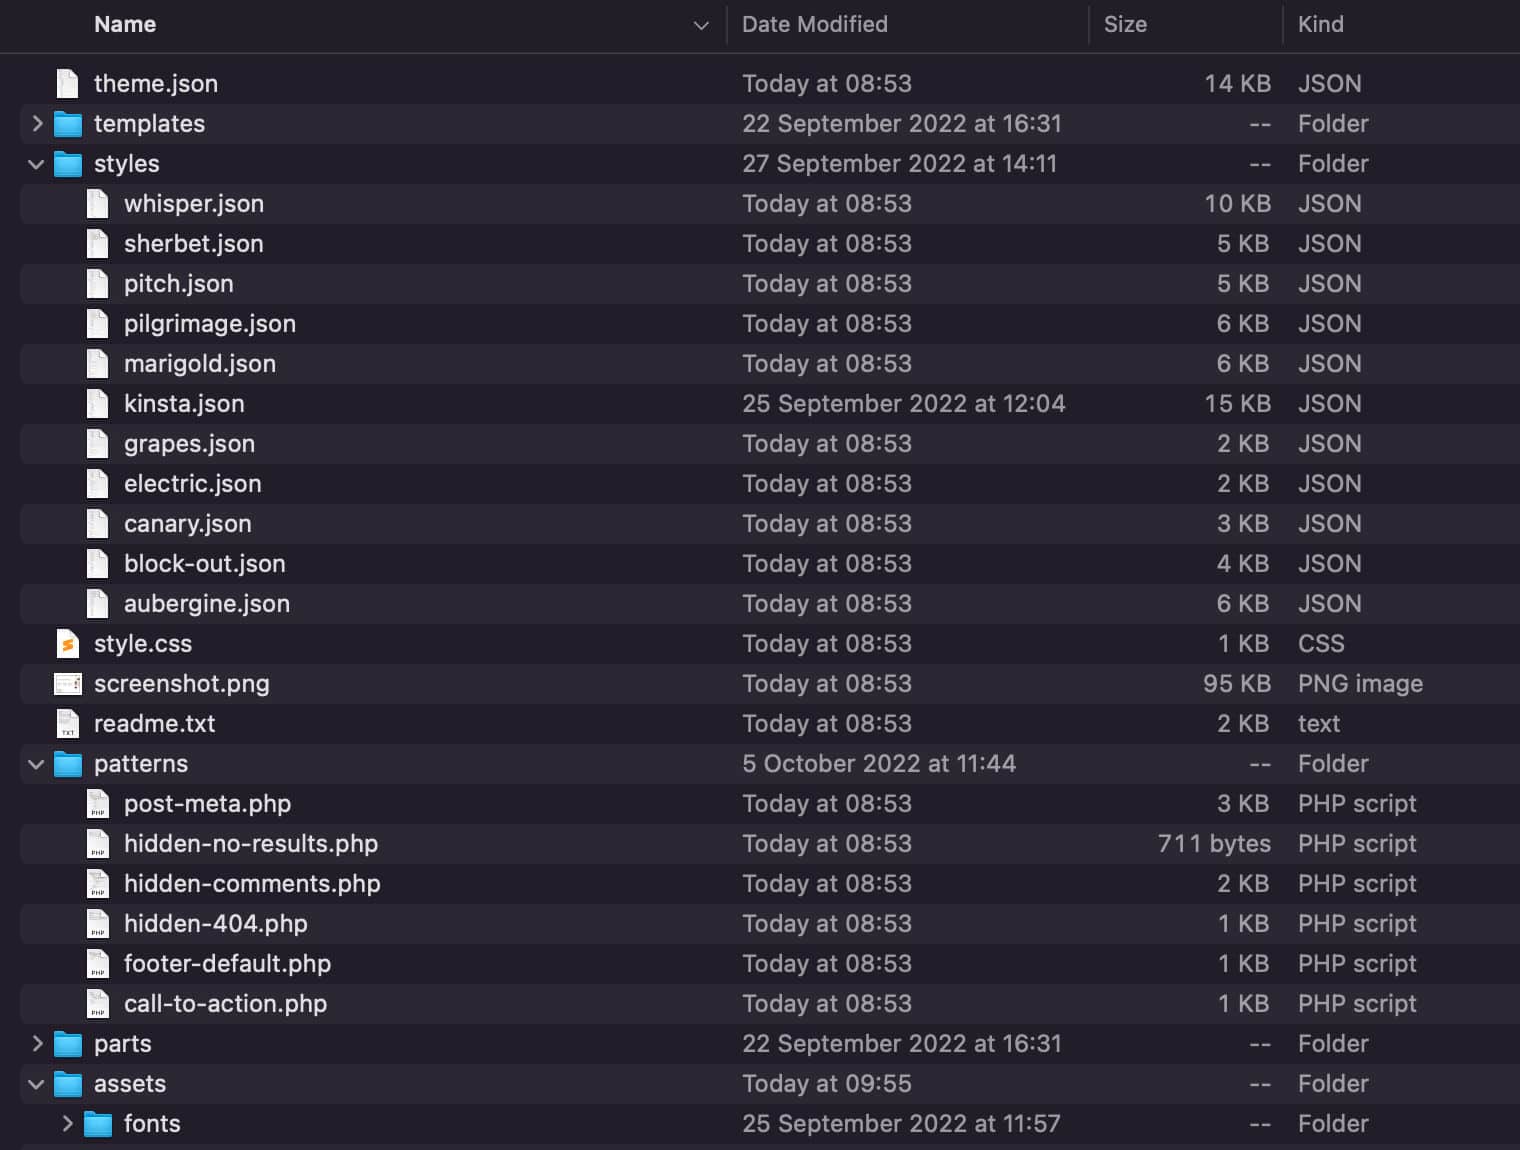
Task: Collapse the assets folder disclosure arrow
Action: 37,1084
